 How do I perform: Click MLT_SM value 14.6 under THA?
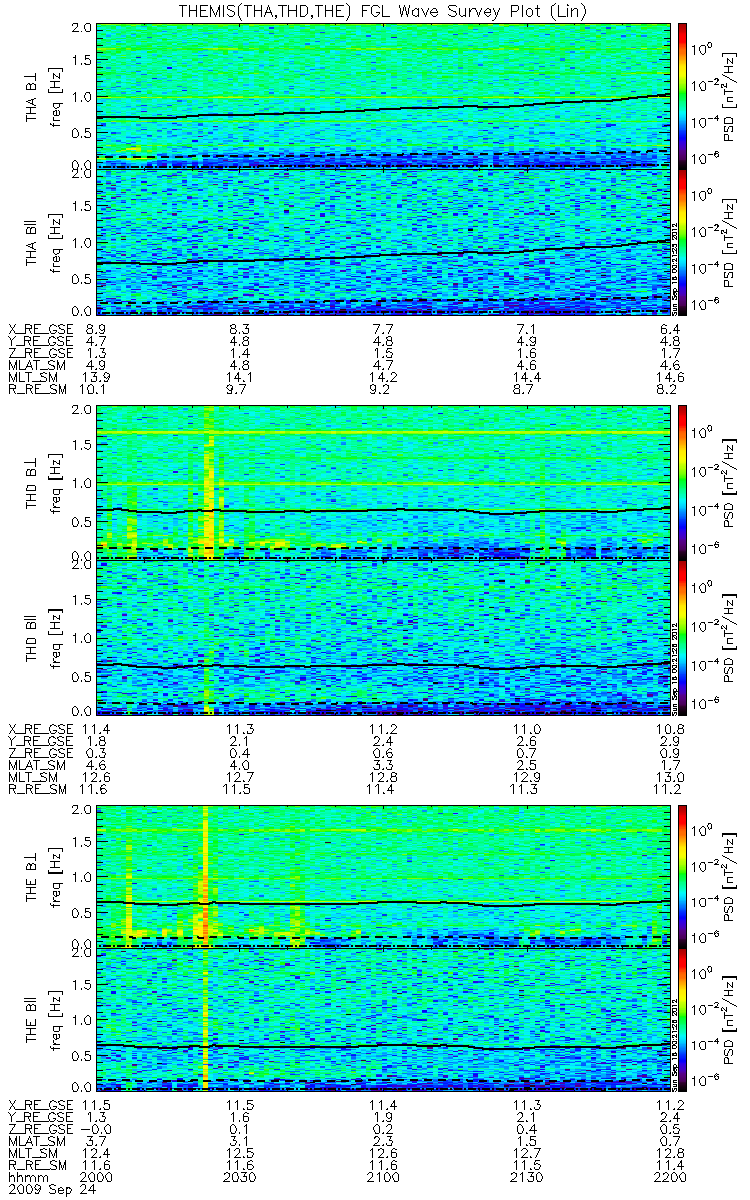[670, 378]
